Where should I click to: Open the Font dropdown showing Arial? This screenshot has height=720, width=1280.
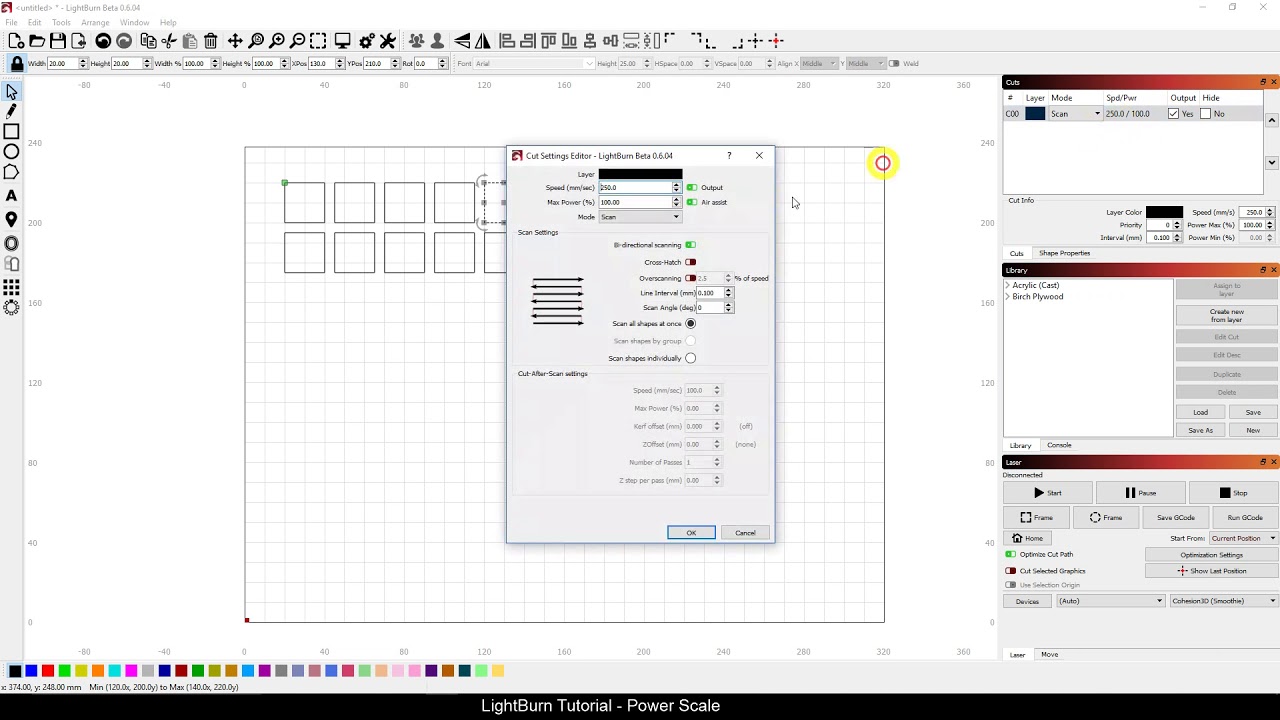pos(534,64)
